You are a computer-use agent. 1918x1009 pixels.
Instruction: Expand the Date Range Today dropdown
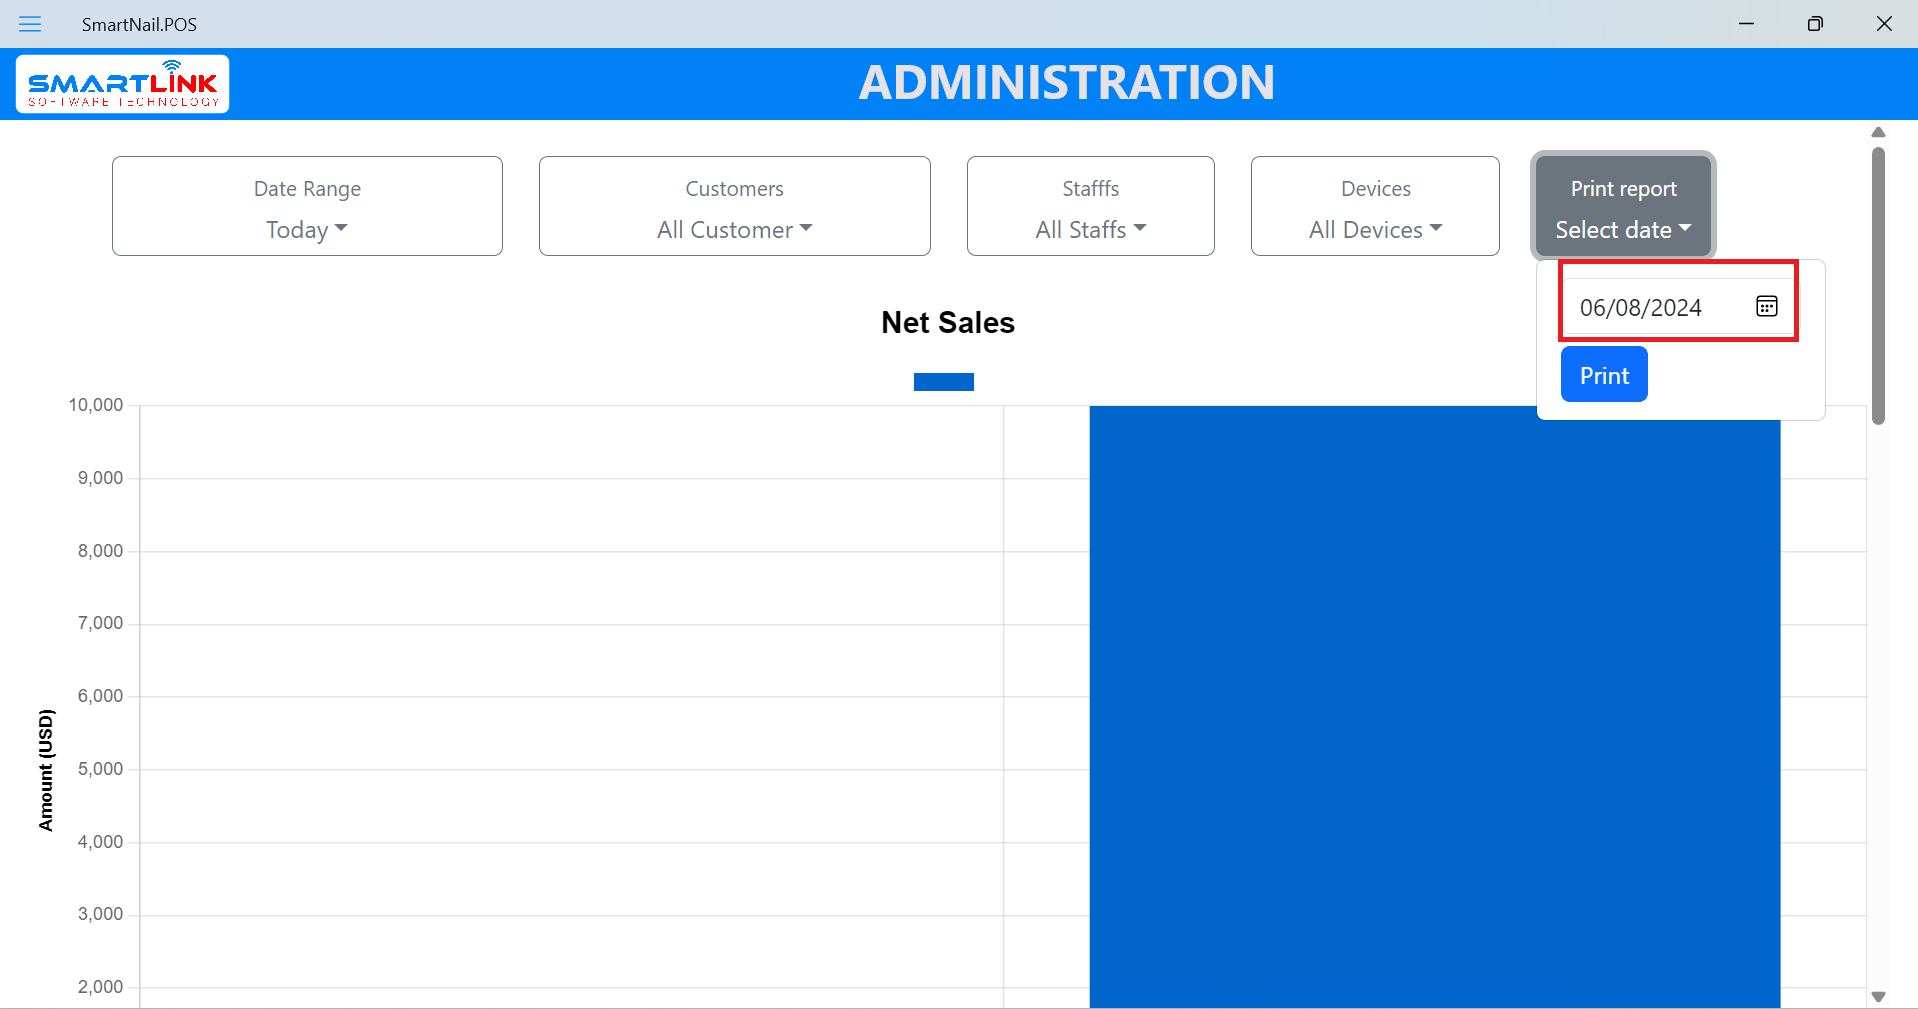(307, 230)
